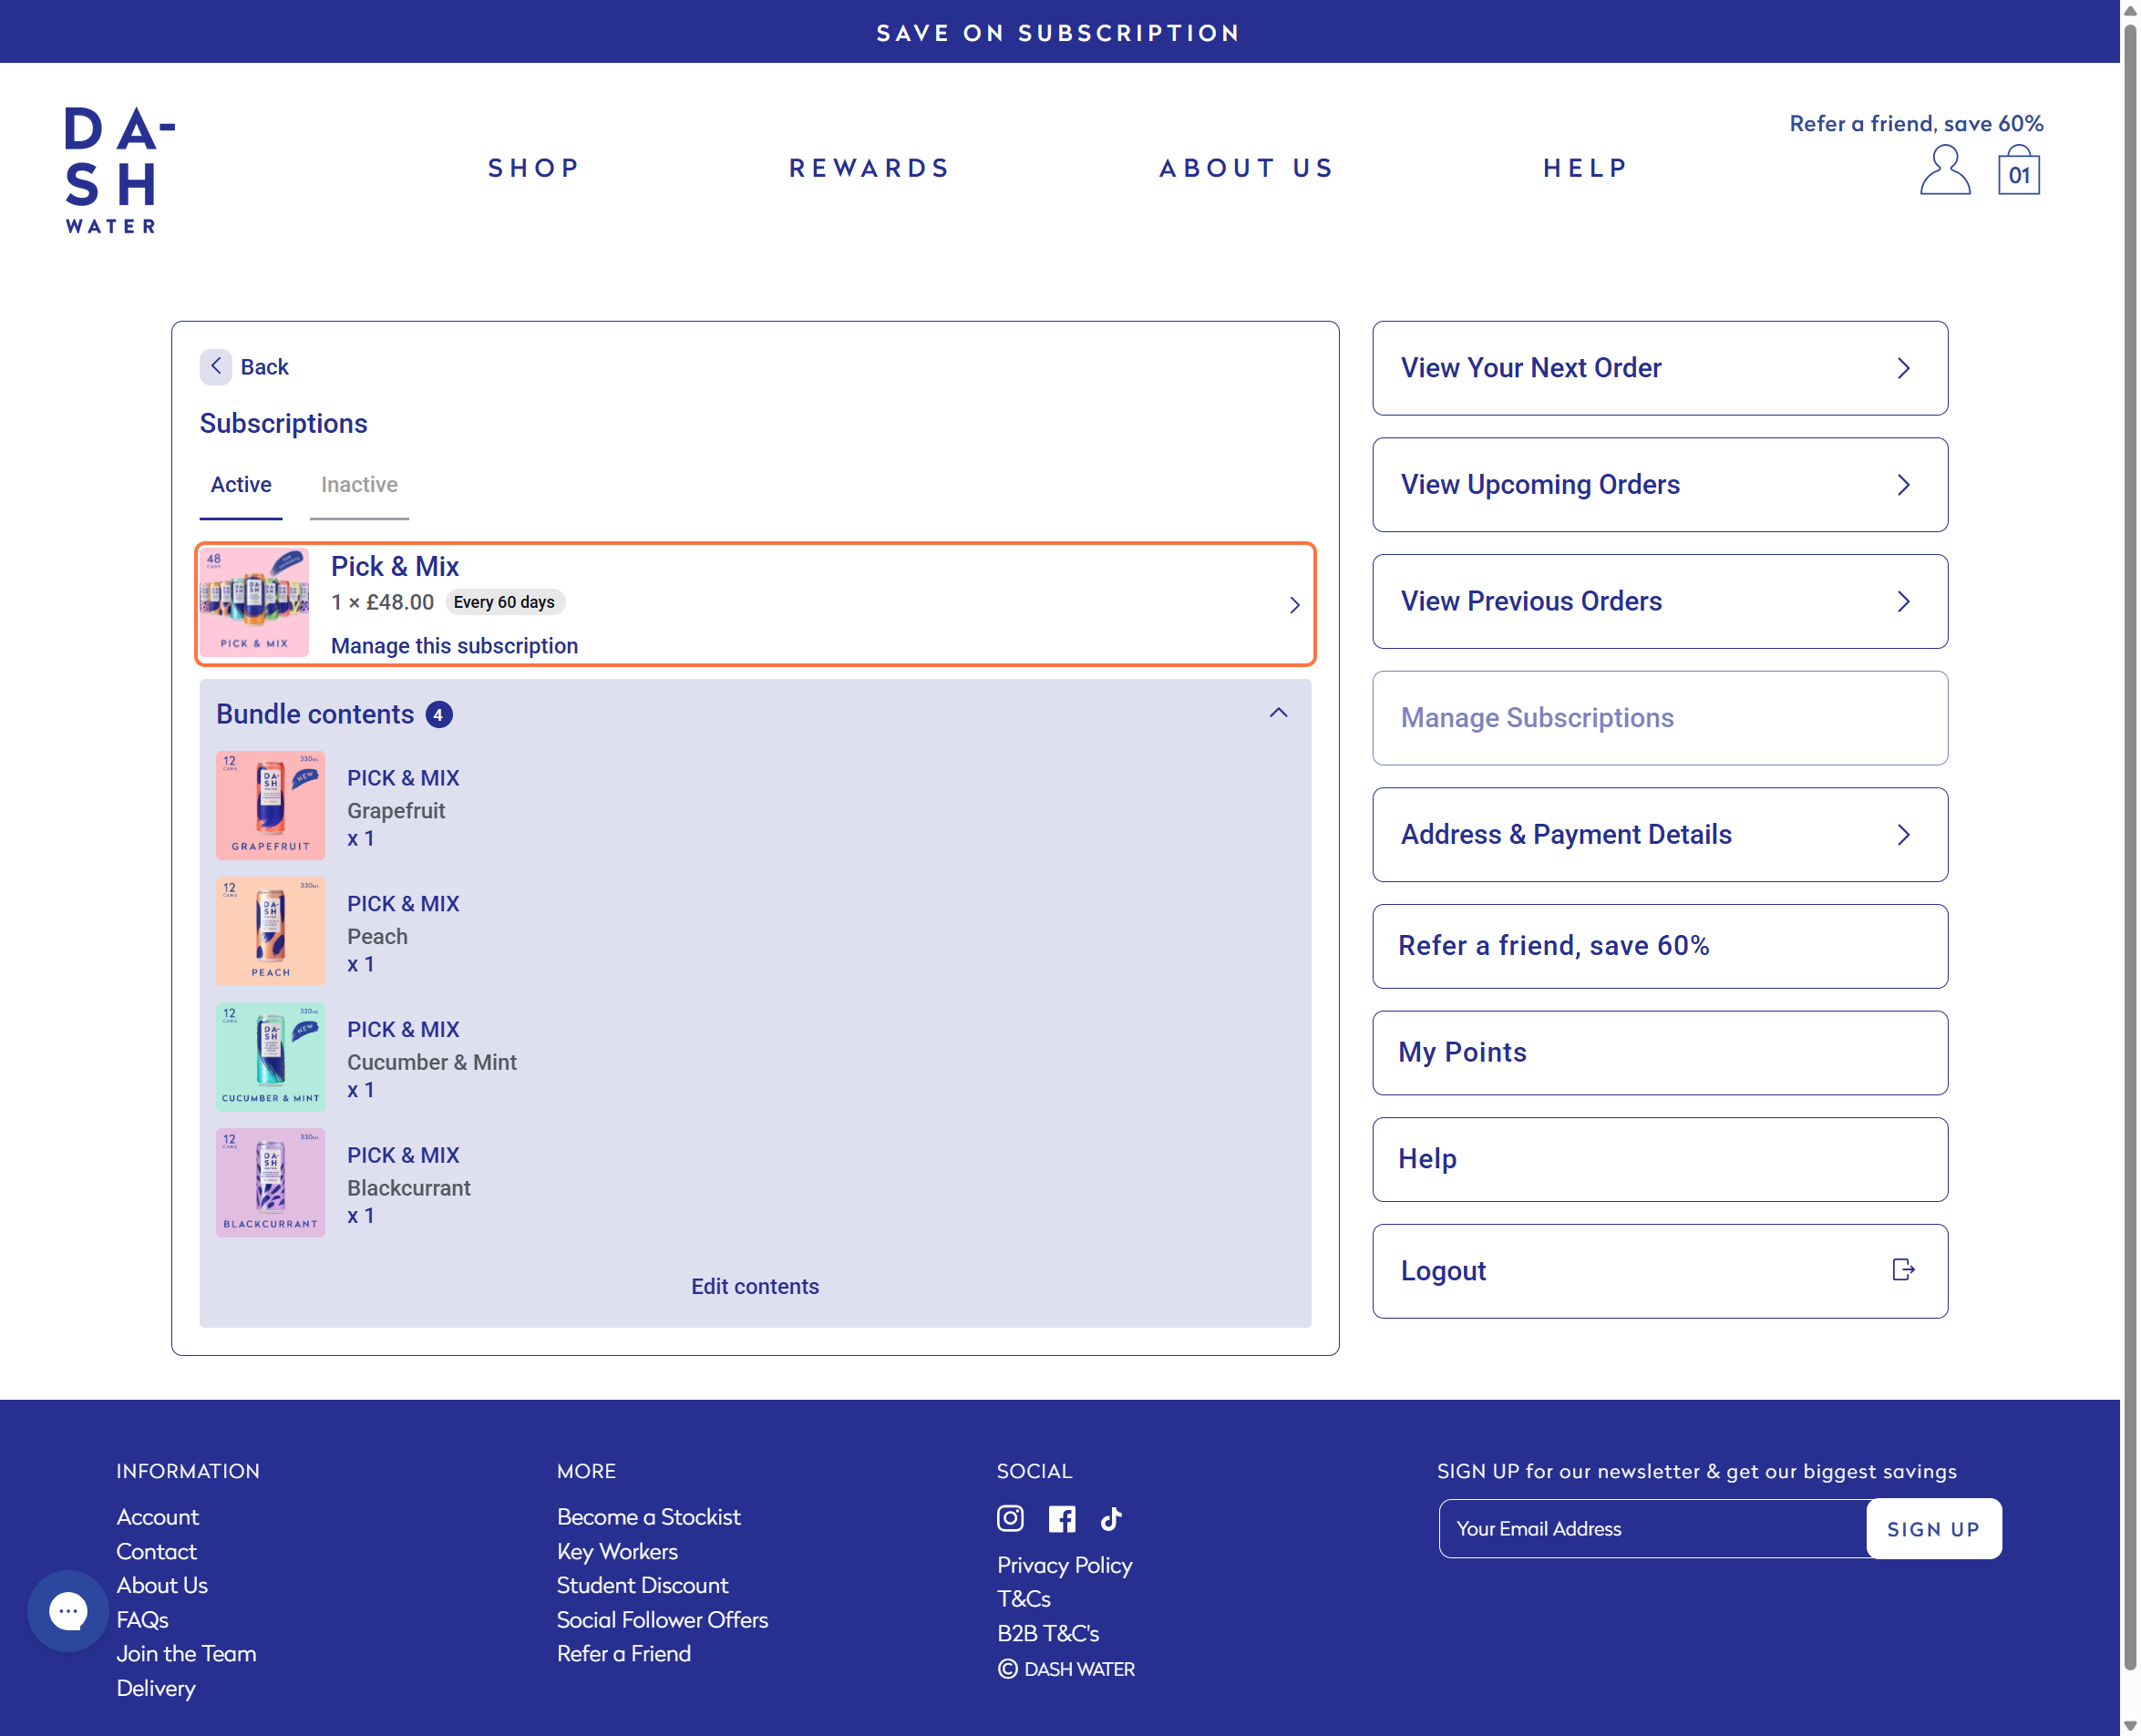
Task: Open the REWARDS menu
Action: tap(869, 168)
